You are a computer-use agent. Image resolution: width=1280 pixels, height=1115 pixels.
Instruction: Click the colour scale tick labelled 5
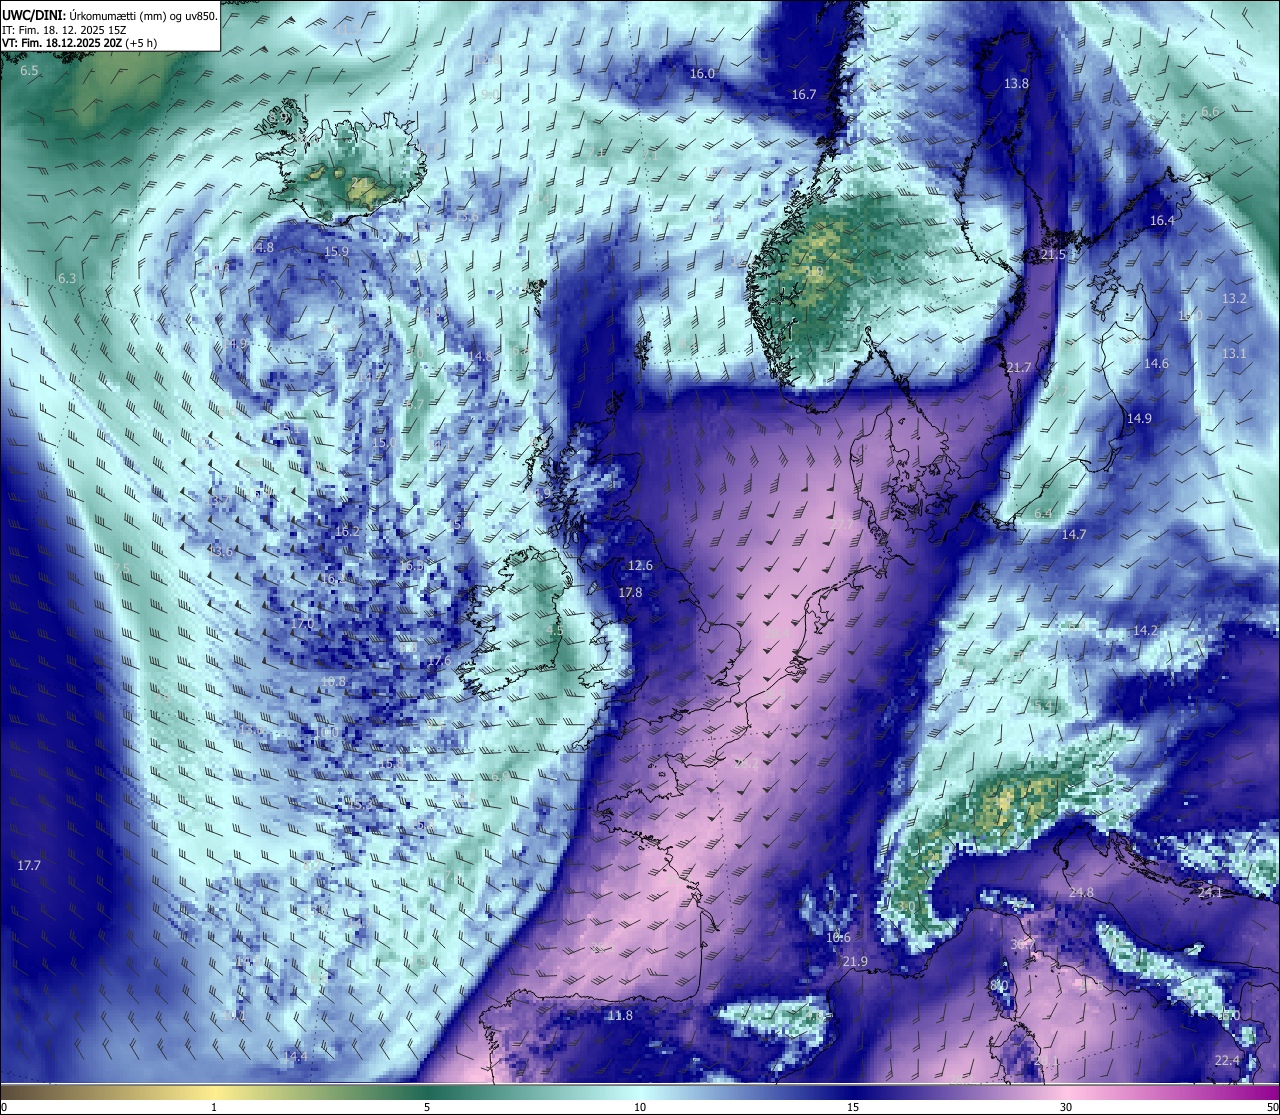pyautogui.click(x=427, y=1107)
